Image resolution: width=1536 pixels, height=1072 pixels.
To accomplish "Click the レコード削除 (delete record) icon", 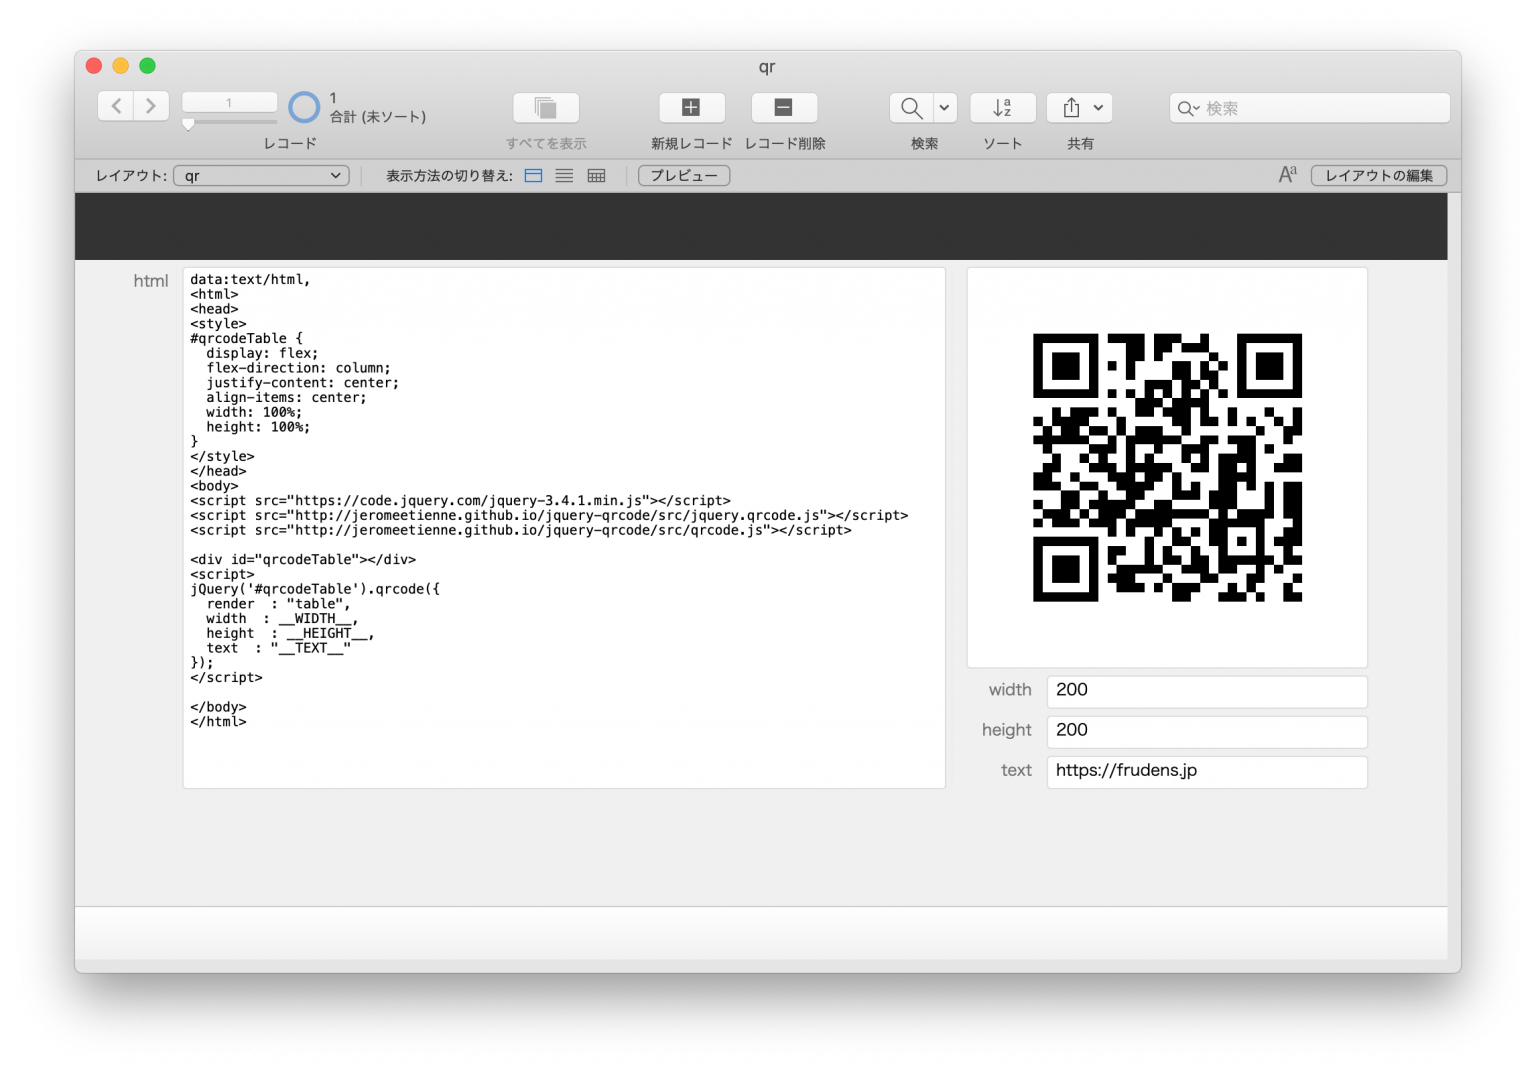I will tap(784, 107).
